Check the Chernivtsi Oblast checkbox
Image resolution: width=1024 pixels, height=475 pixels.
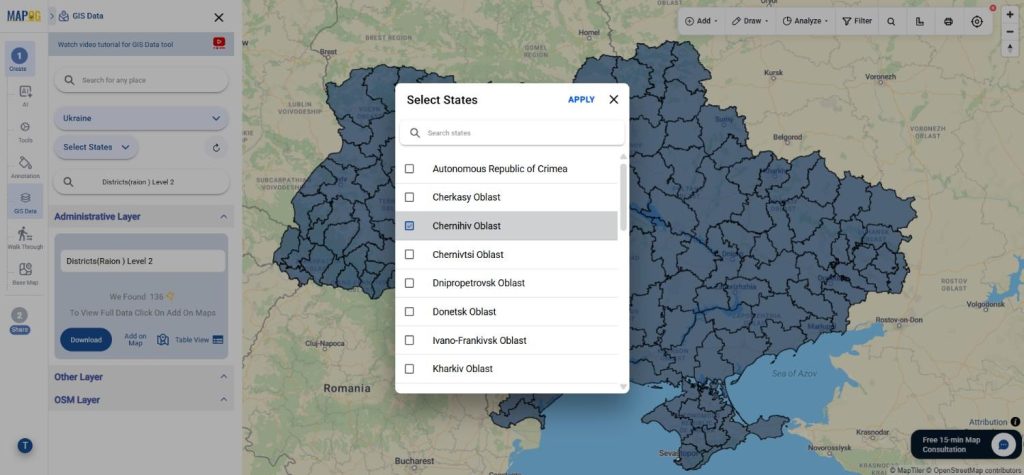coord(409,254)
